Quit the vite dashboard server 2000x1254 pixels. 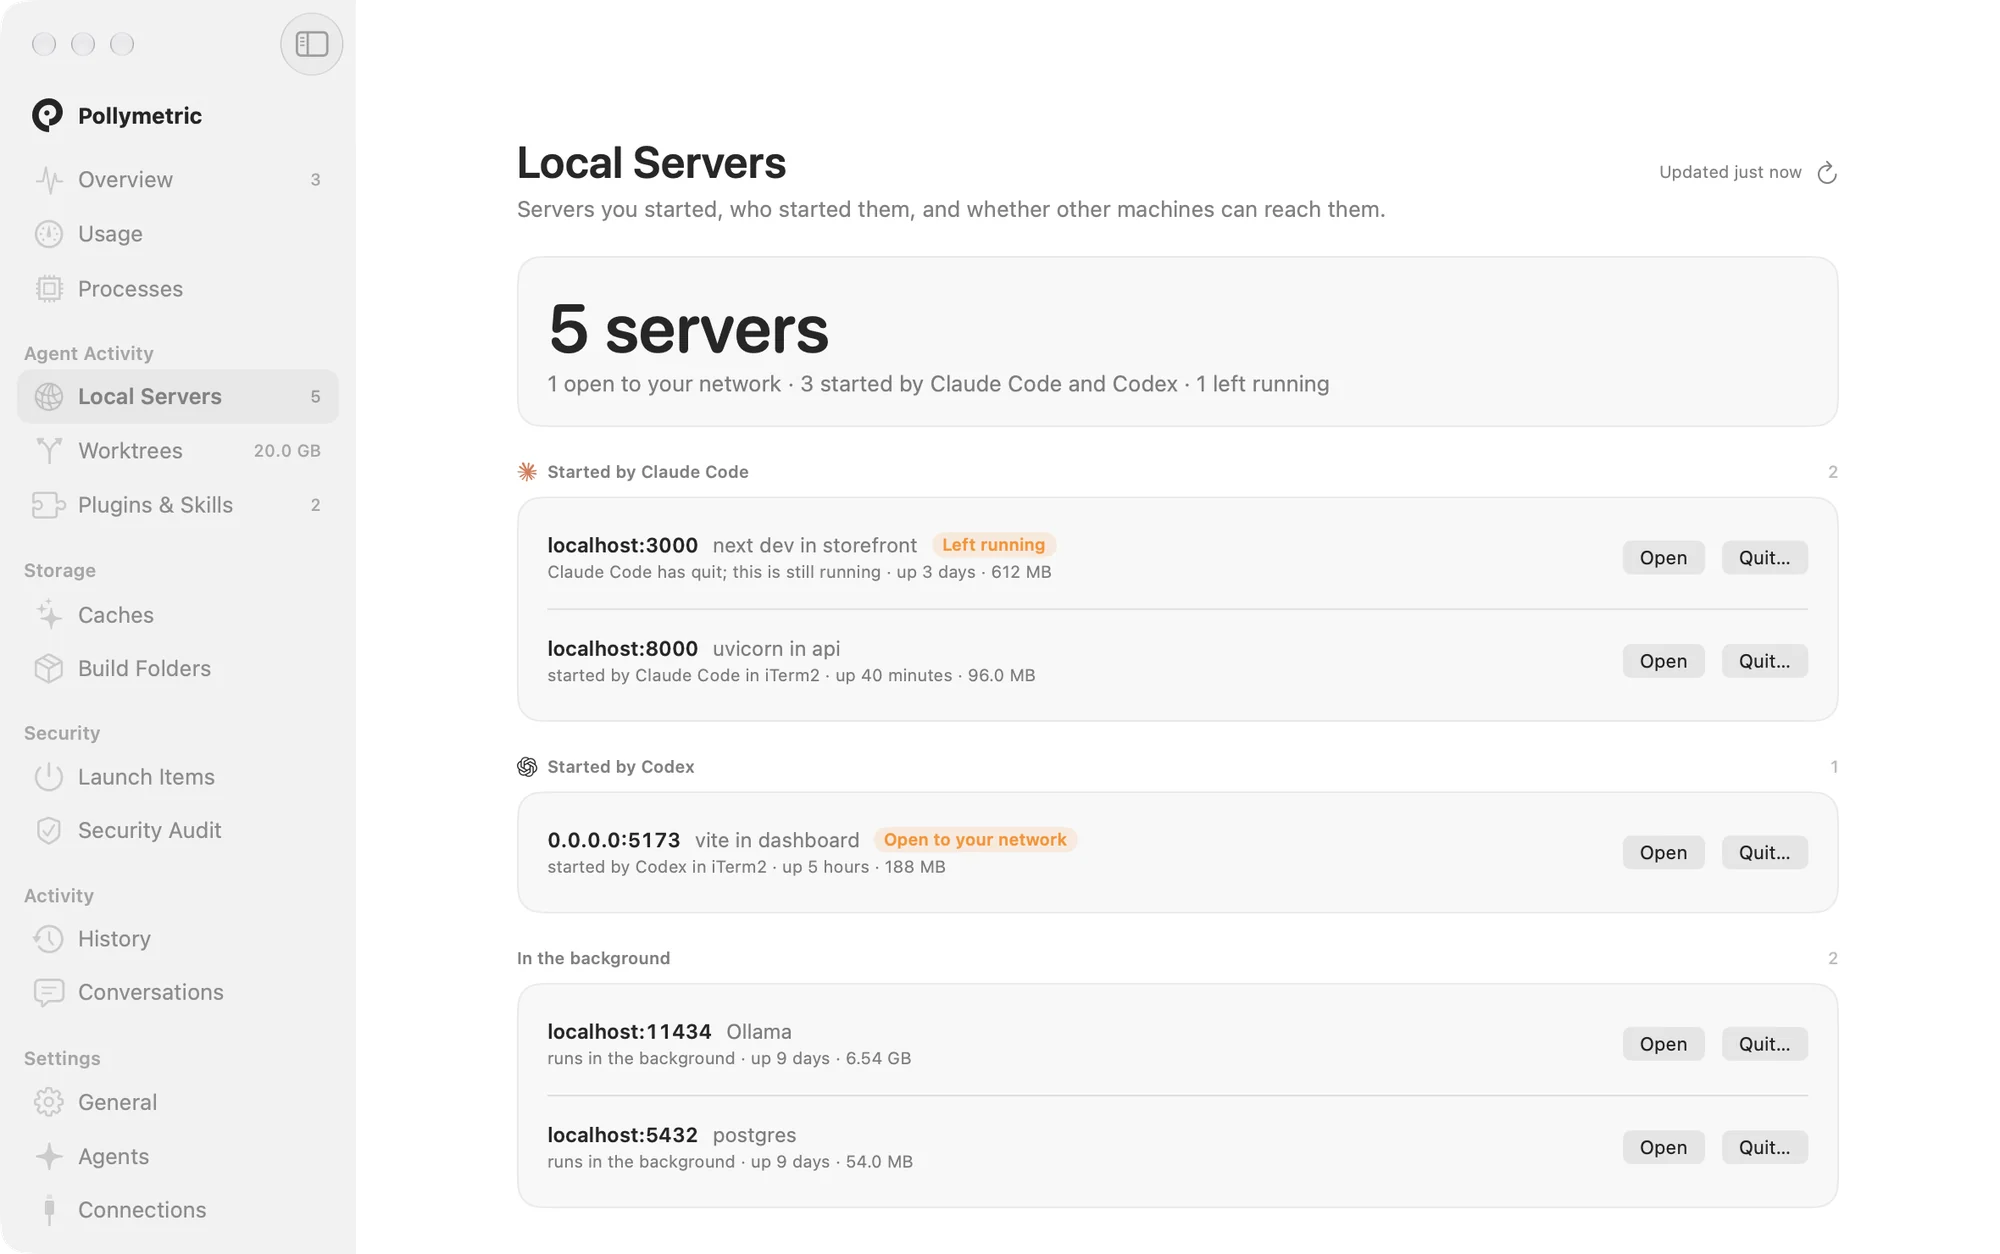point(1764,853)
